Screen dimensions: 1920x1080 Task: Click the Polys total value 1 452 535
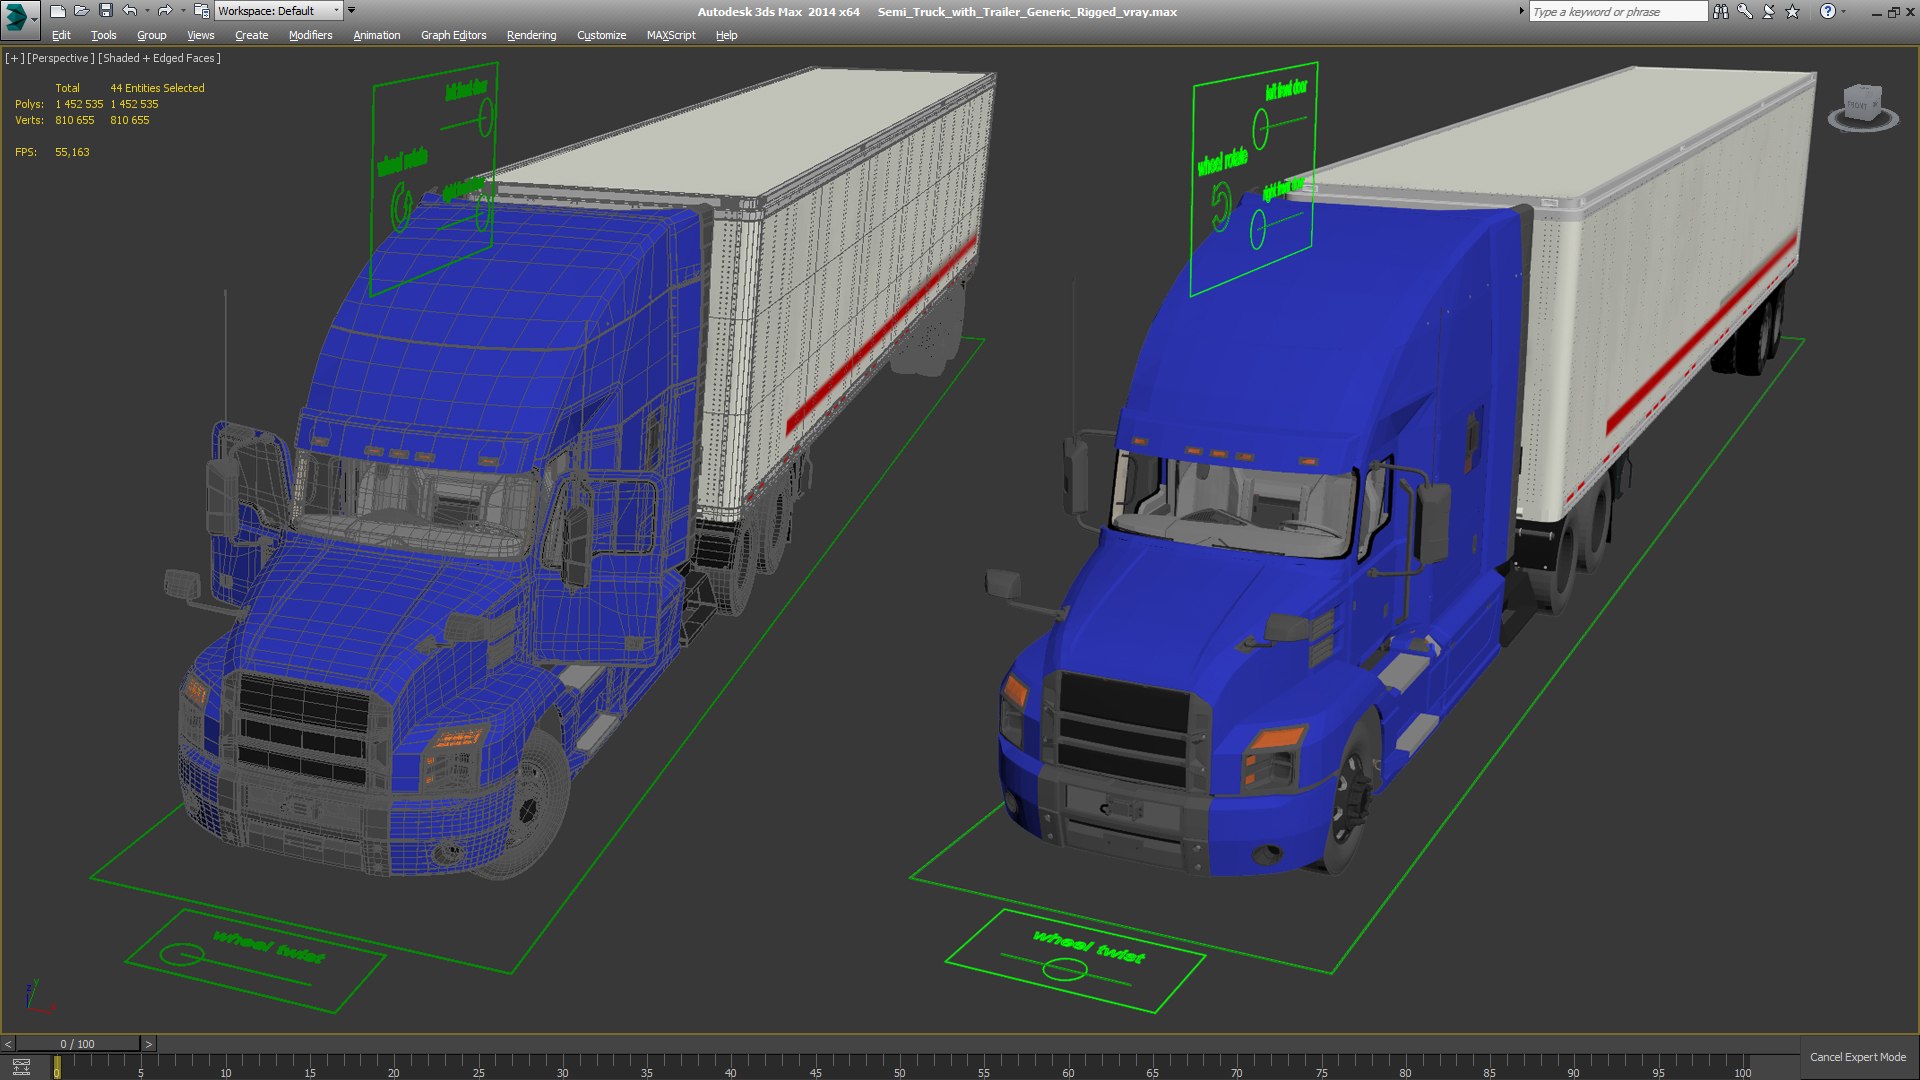(79, 104)
